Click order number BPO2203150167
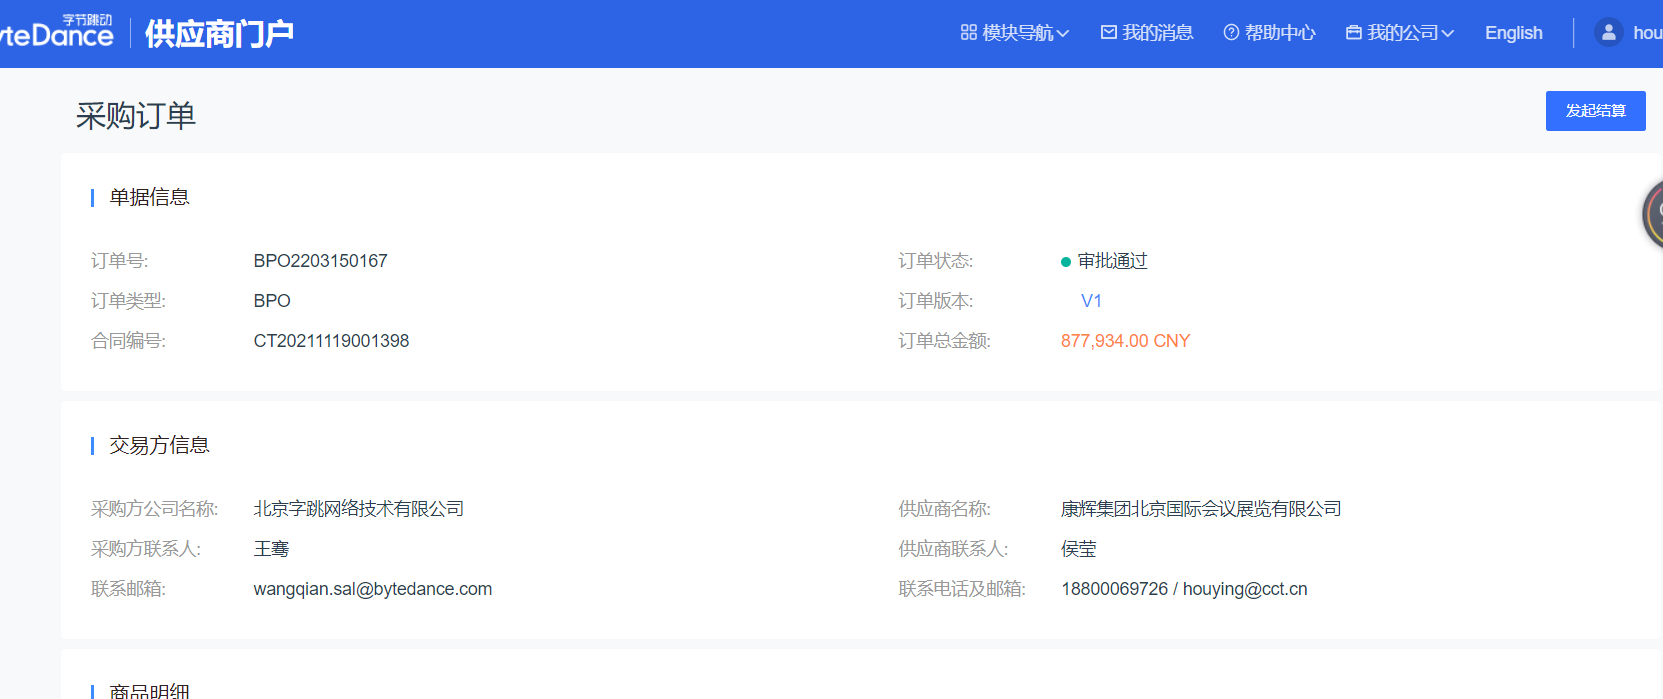This screenshot has height=699, width=1663. coord(320,261)
